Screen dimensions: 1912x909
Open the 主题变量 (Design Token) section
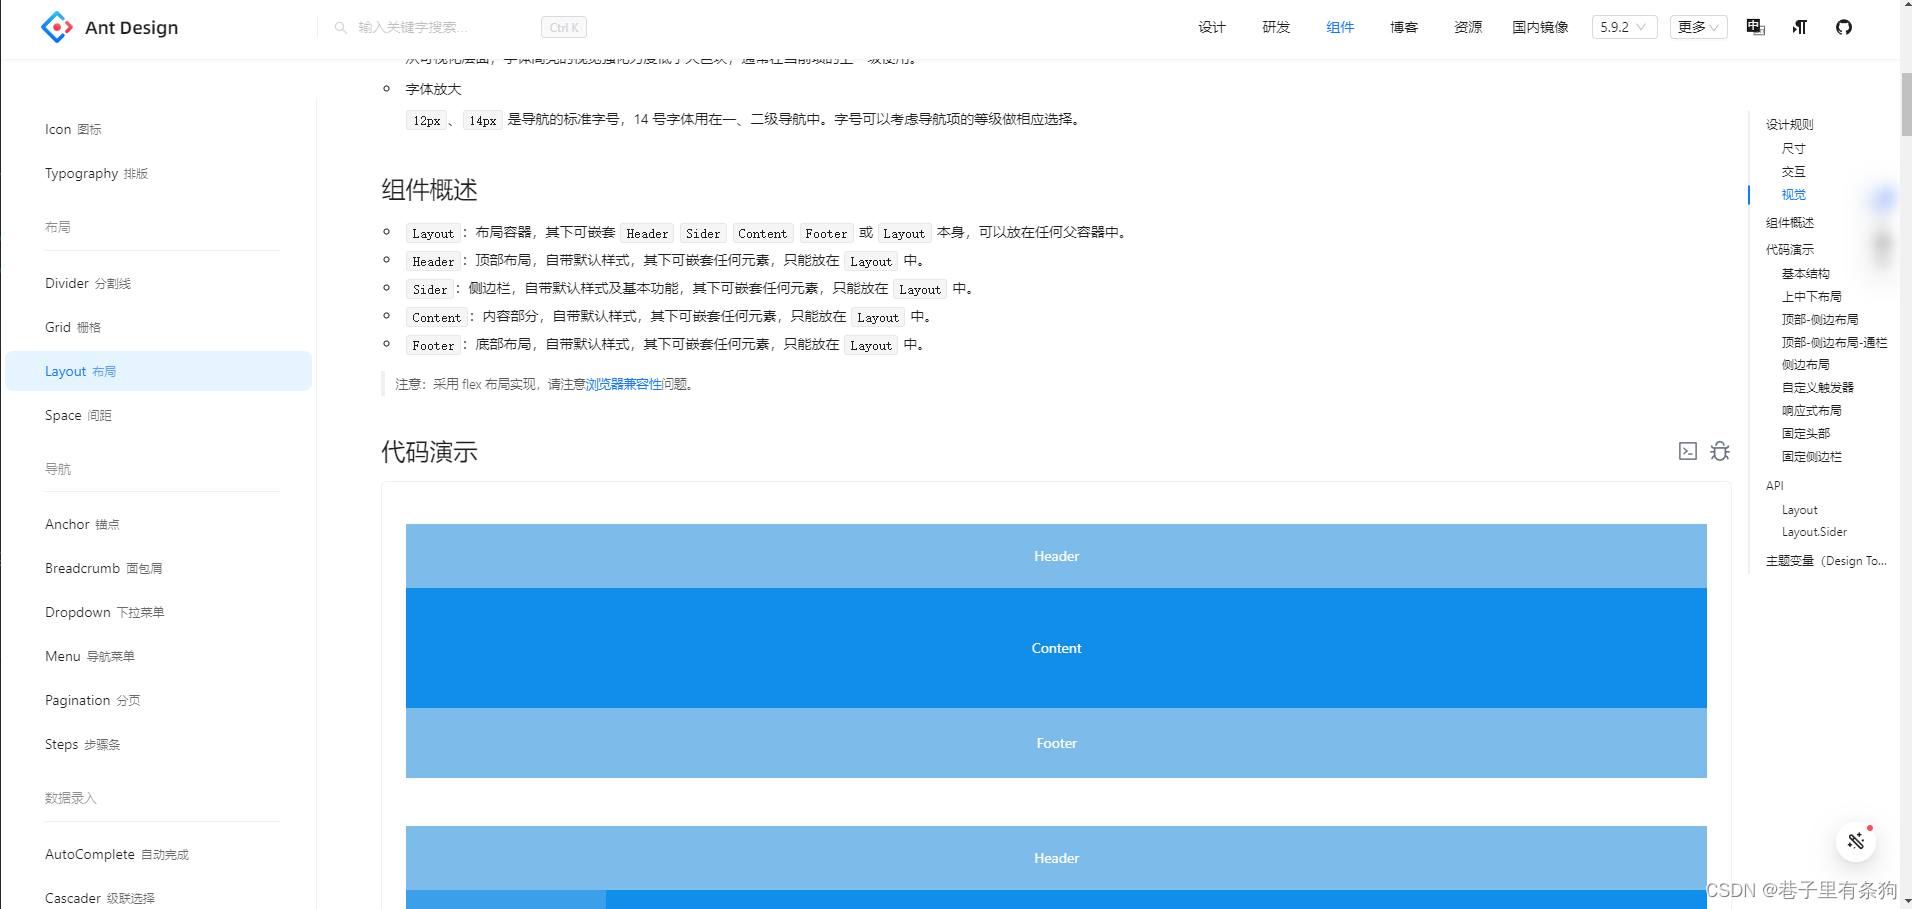[1824, 560]
